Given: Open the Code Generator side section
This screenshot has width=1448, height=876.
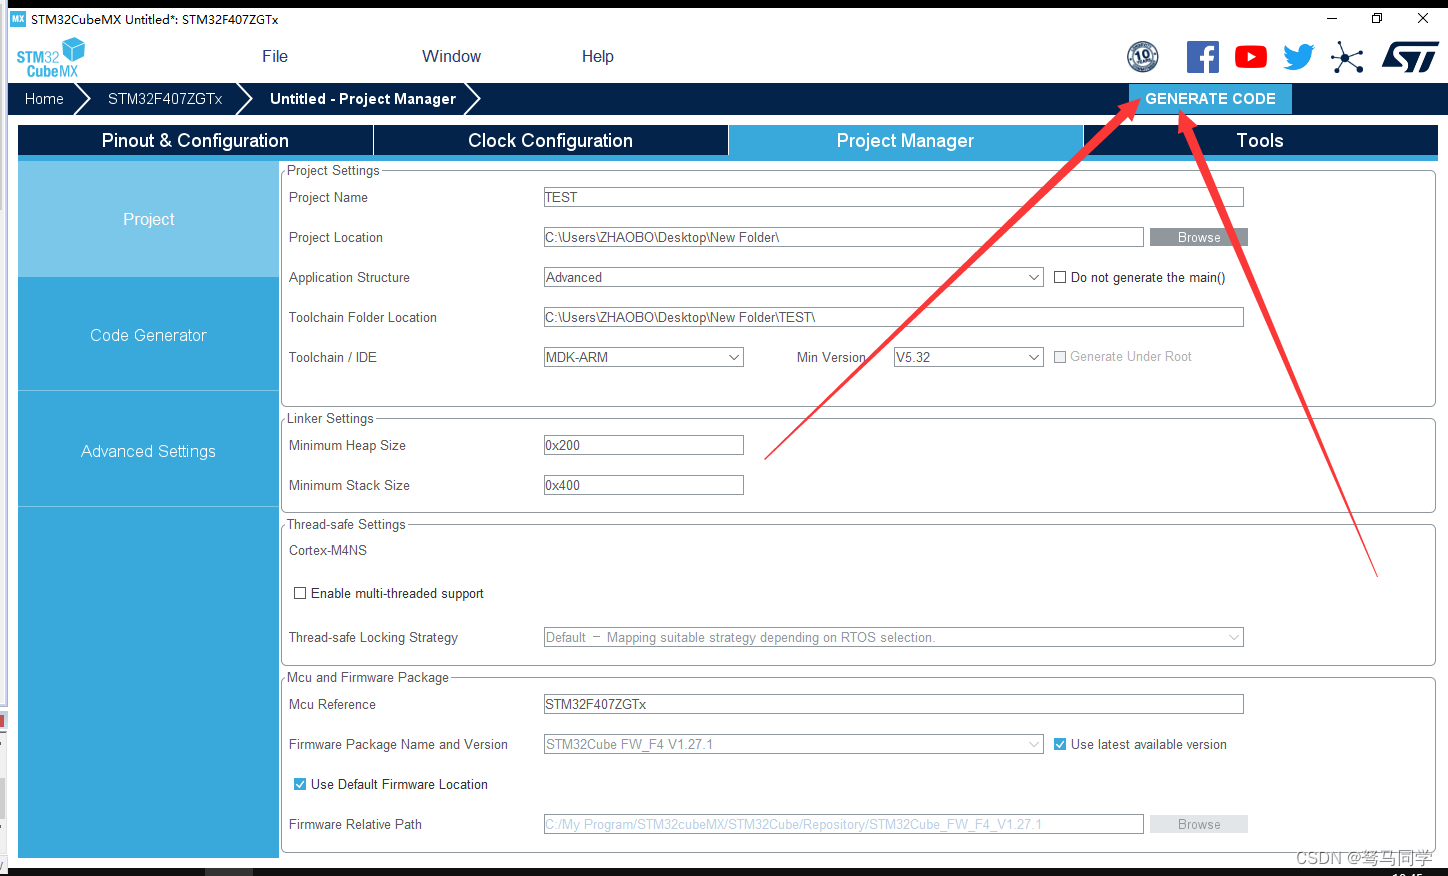Looking at the screenshot, I should (x=148, y=335).
